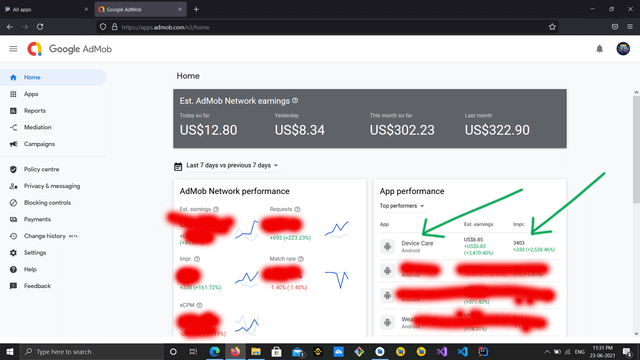Viewport: 640px width, 360px height.
Task: Click Last month US$322.90 value
Action: [x=497, y=130]
